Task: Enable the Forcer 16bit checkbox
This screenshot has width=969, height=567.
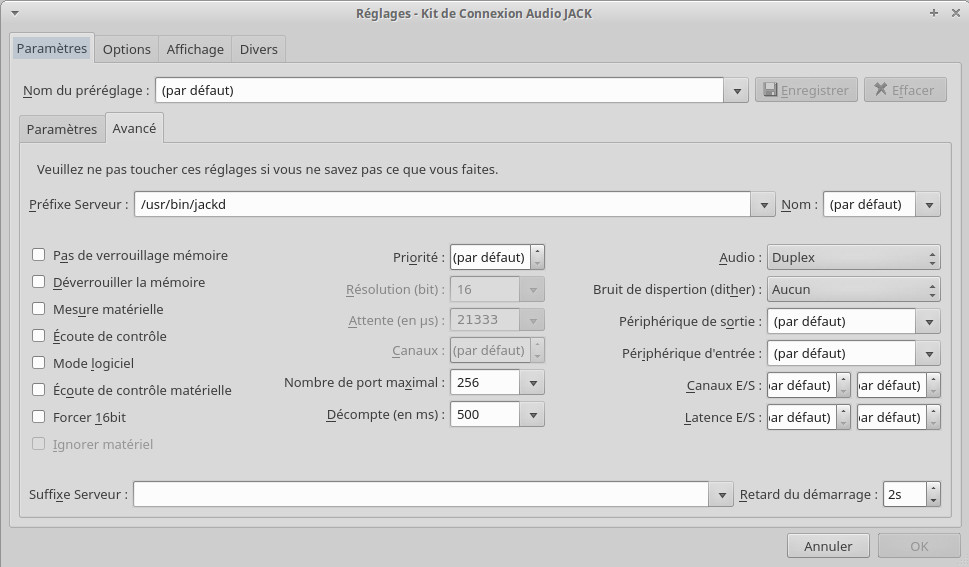Action: 38,417
